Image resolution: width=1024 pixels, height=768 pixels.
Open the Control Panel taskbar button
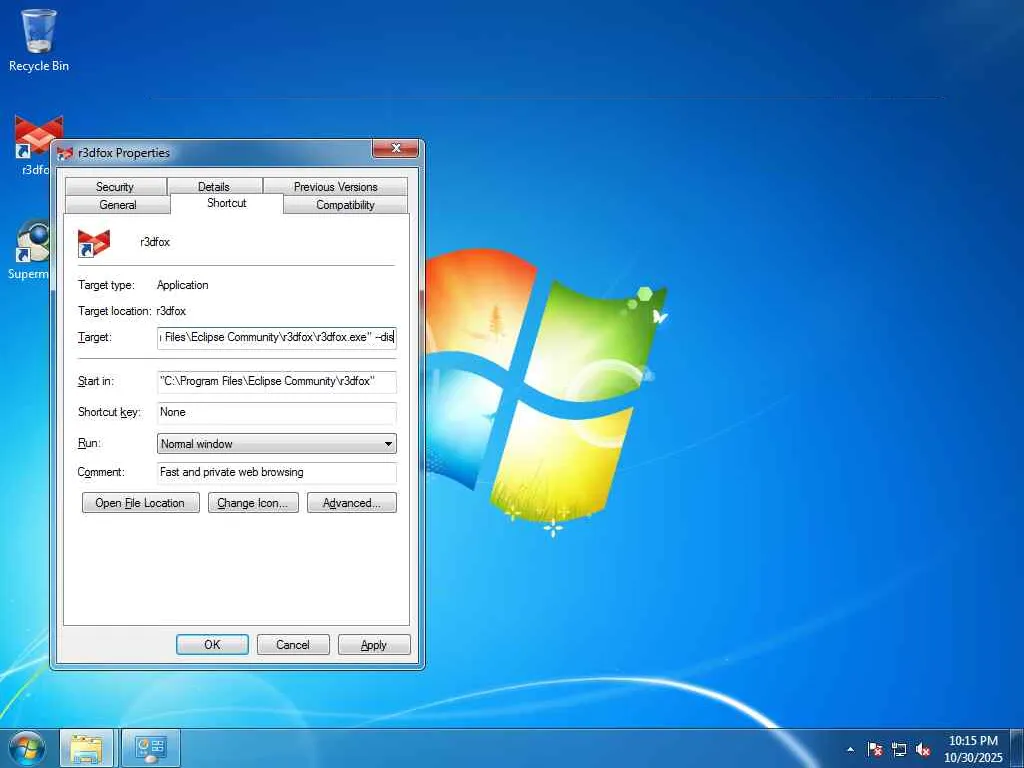[x=151, y=749]
